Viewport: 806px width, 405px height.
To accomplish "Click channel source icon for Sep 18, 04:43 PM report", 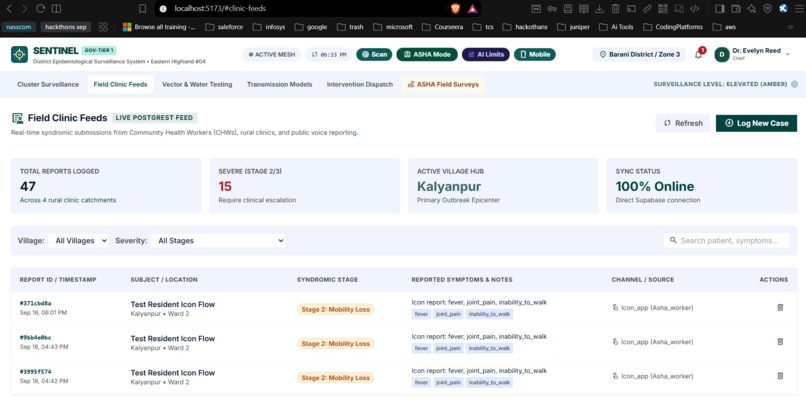I will click(615, 342).
